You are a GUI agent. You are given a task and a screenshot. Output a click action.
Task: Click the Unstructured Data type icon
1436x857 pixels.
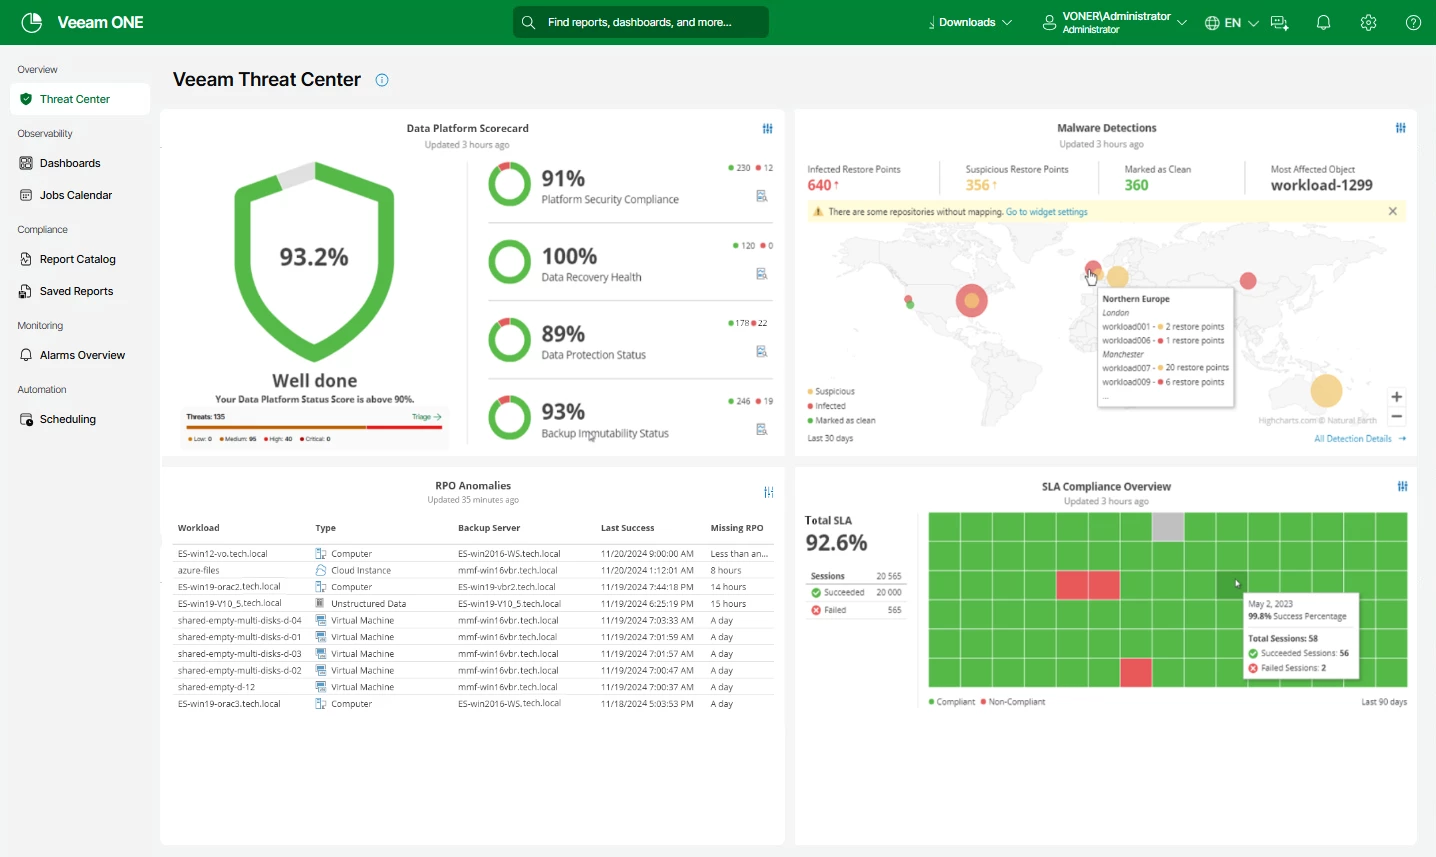pyautogui.click(x=321, y=604)
